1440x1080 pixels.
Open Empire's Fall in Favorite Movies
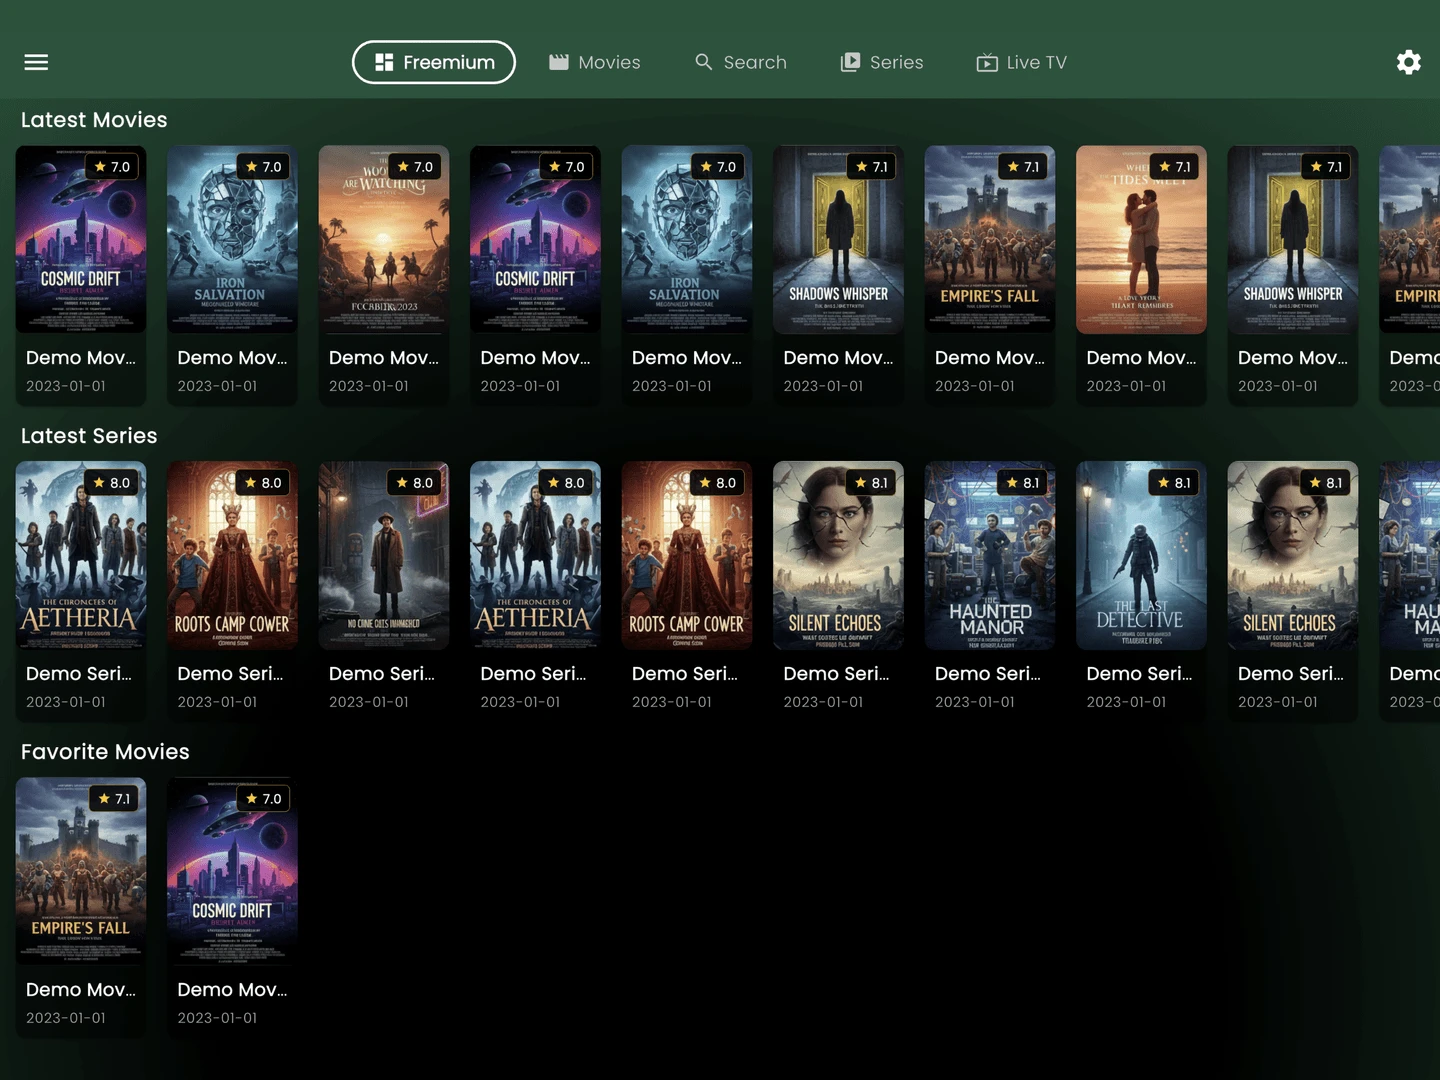pyautogui.click(x=81, y=871)
